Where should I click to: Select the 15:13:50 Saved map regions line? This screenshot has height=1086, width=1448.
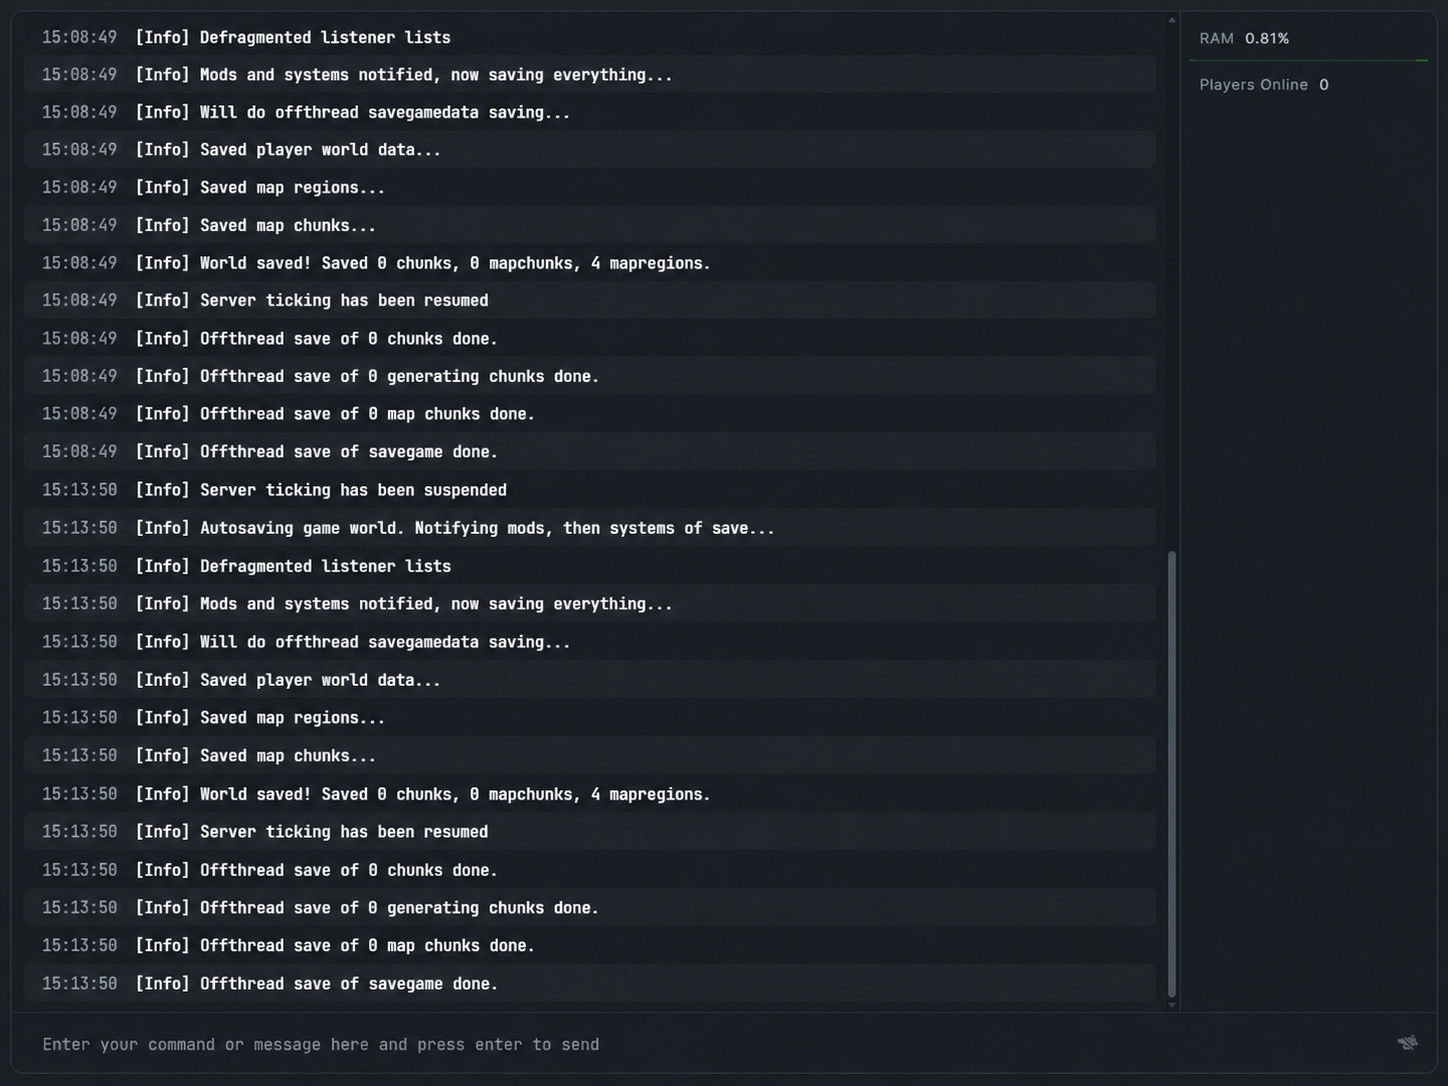click(590, 717)
